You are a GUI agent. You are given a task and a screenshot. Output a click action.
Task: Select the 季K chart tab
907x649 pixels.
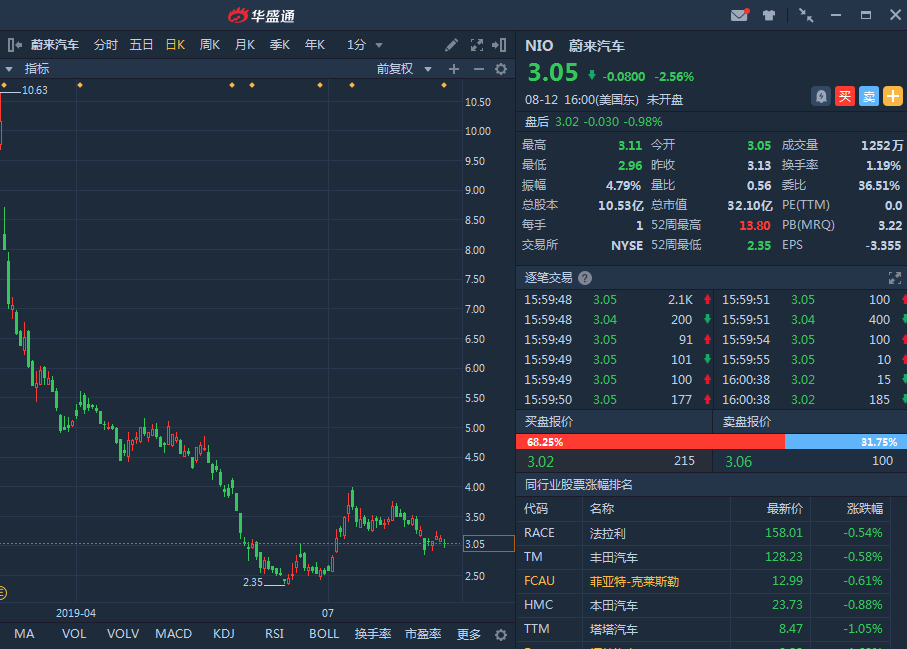click(x=279, y=45)
